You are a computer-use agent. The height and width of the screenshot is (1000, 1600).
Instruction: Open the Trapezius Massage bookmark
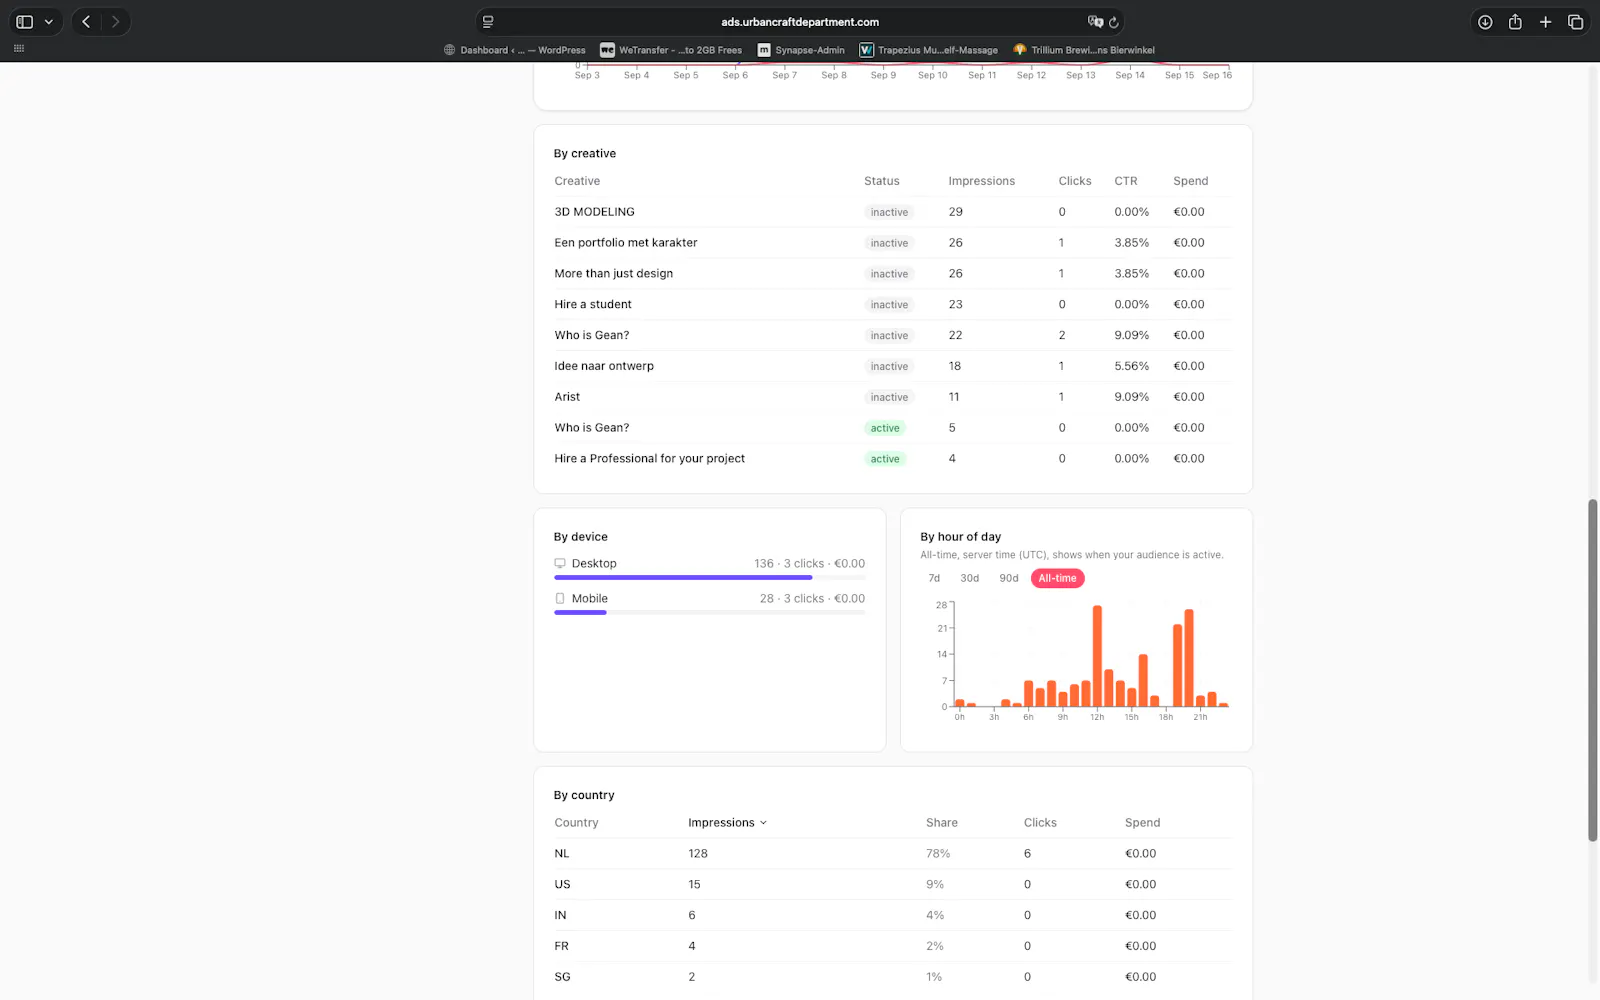[929, 50]
